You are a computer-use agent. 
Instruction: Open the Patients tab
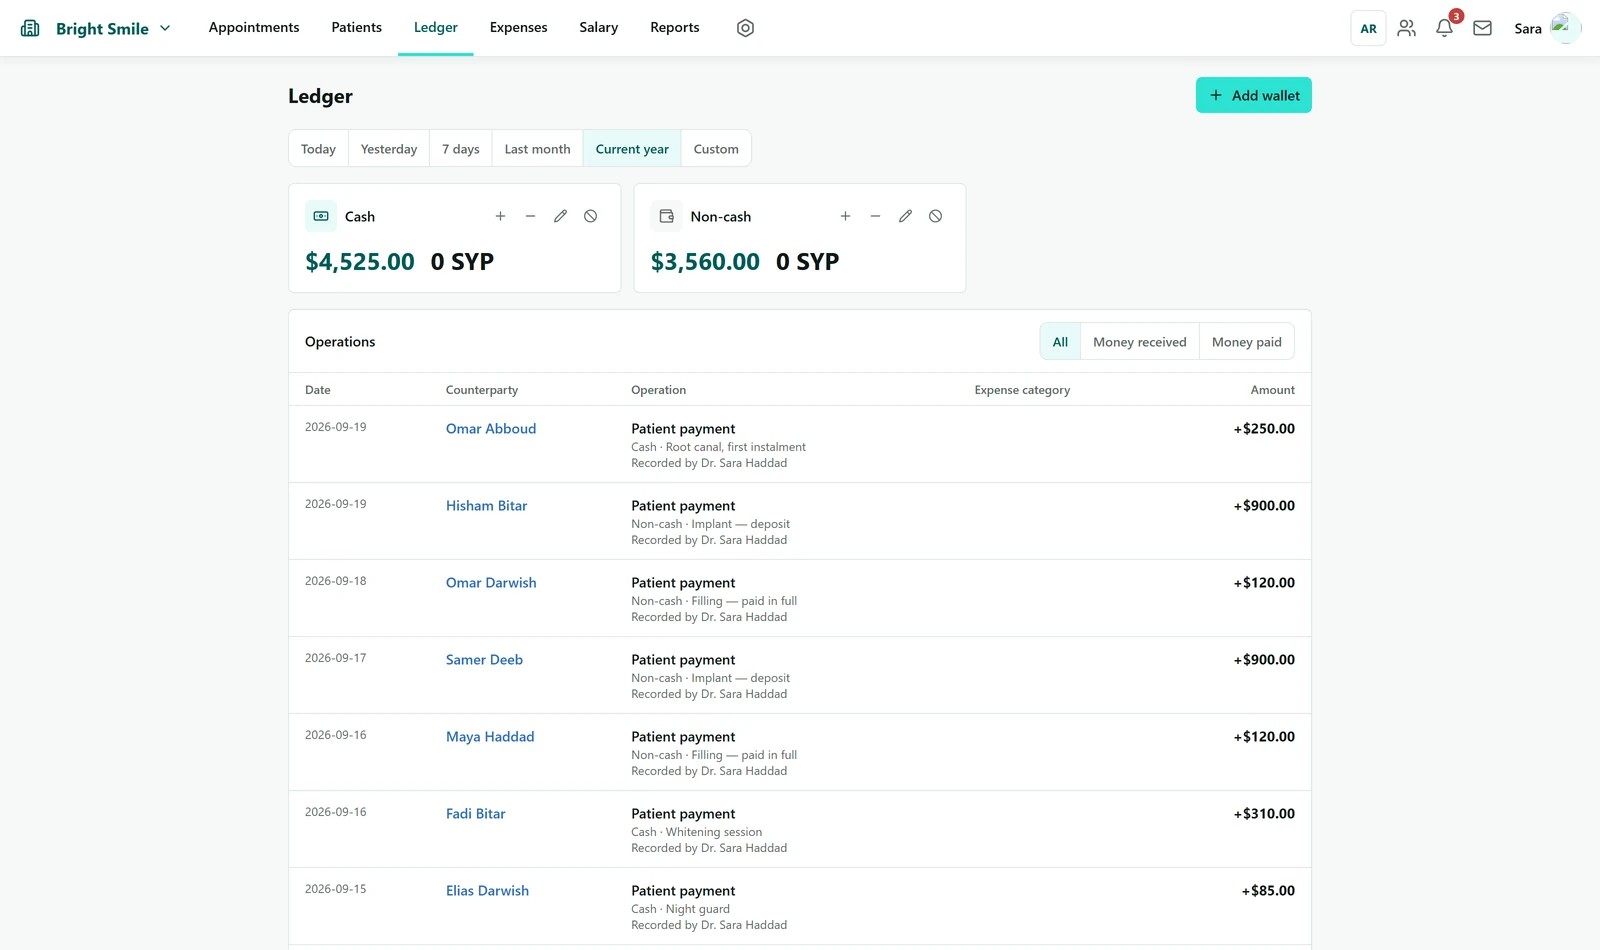357,27
